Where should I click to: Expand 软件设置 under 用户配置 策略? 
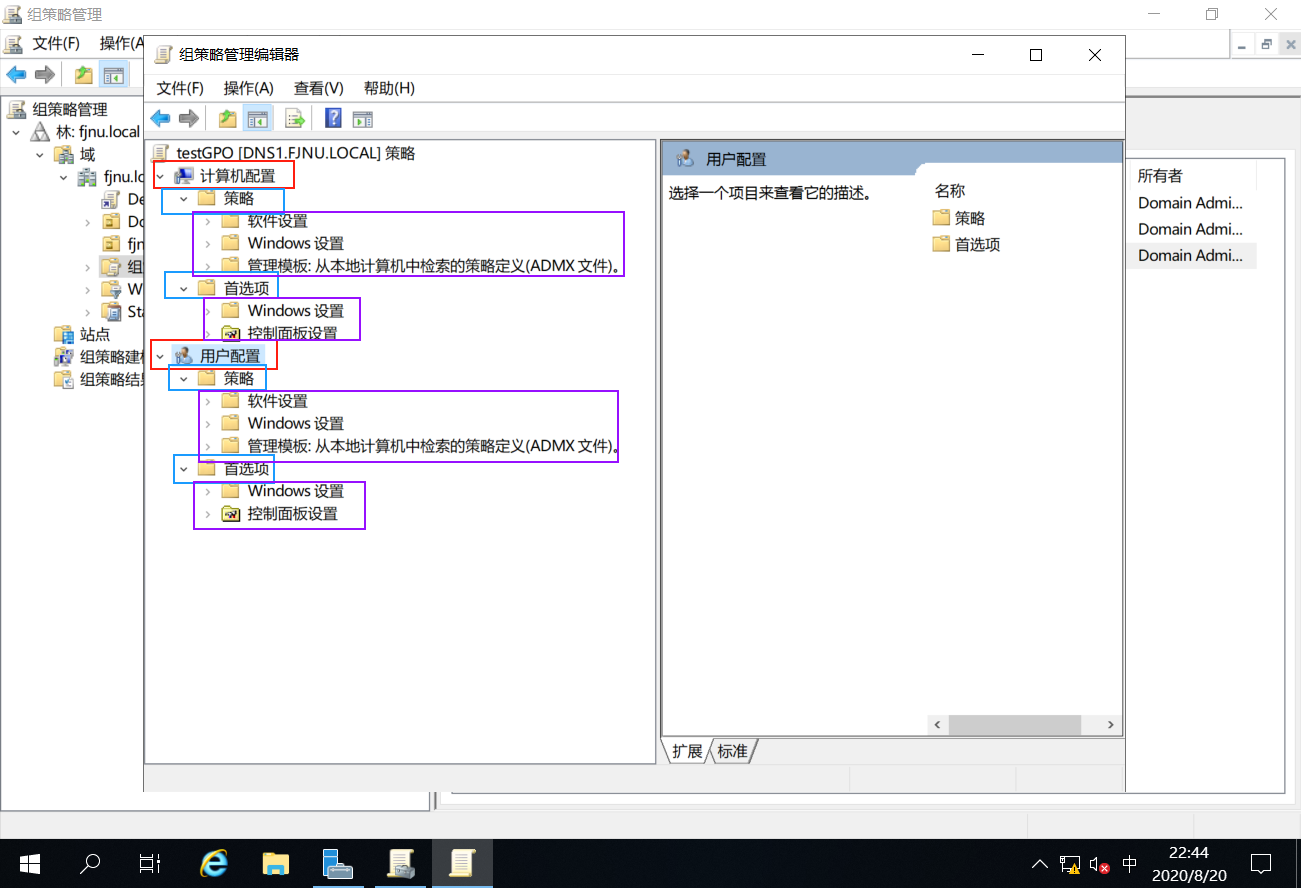tap(208, 401)
